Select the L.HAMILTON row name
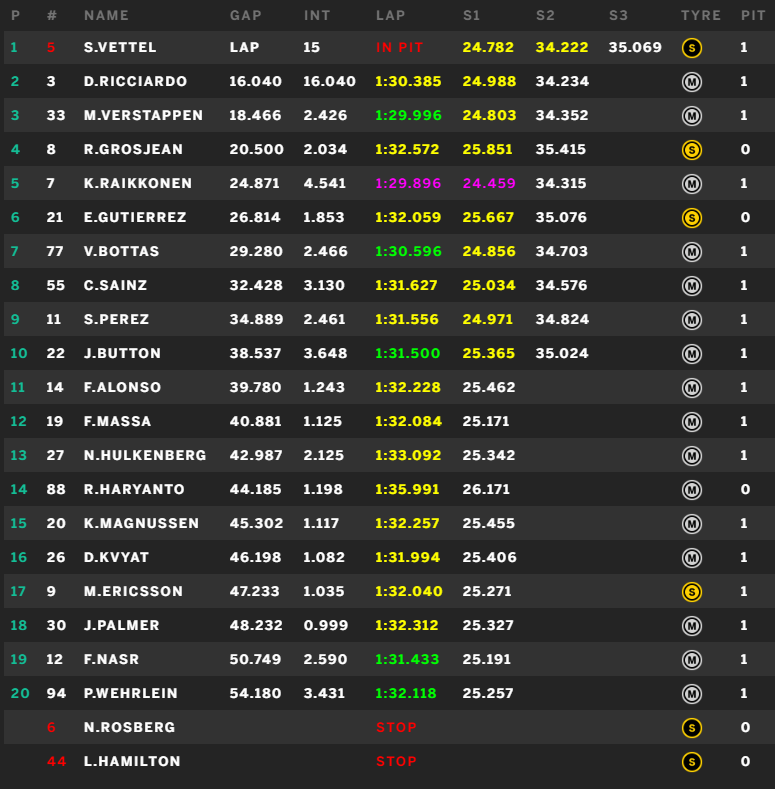775x789 pixels. pos(132,761)
